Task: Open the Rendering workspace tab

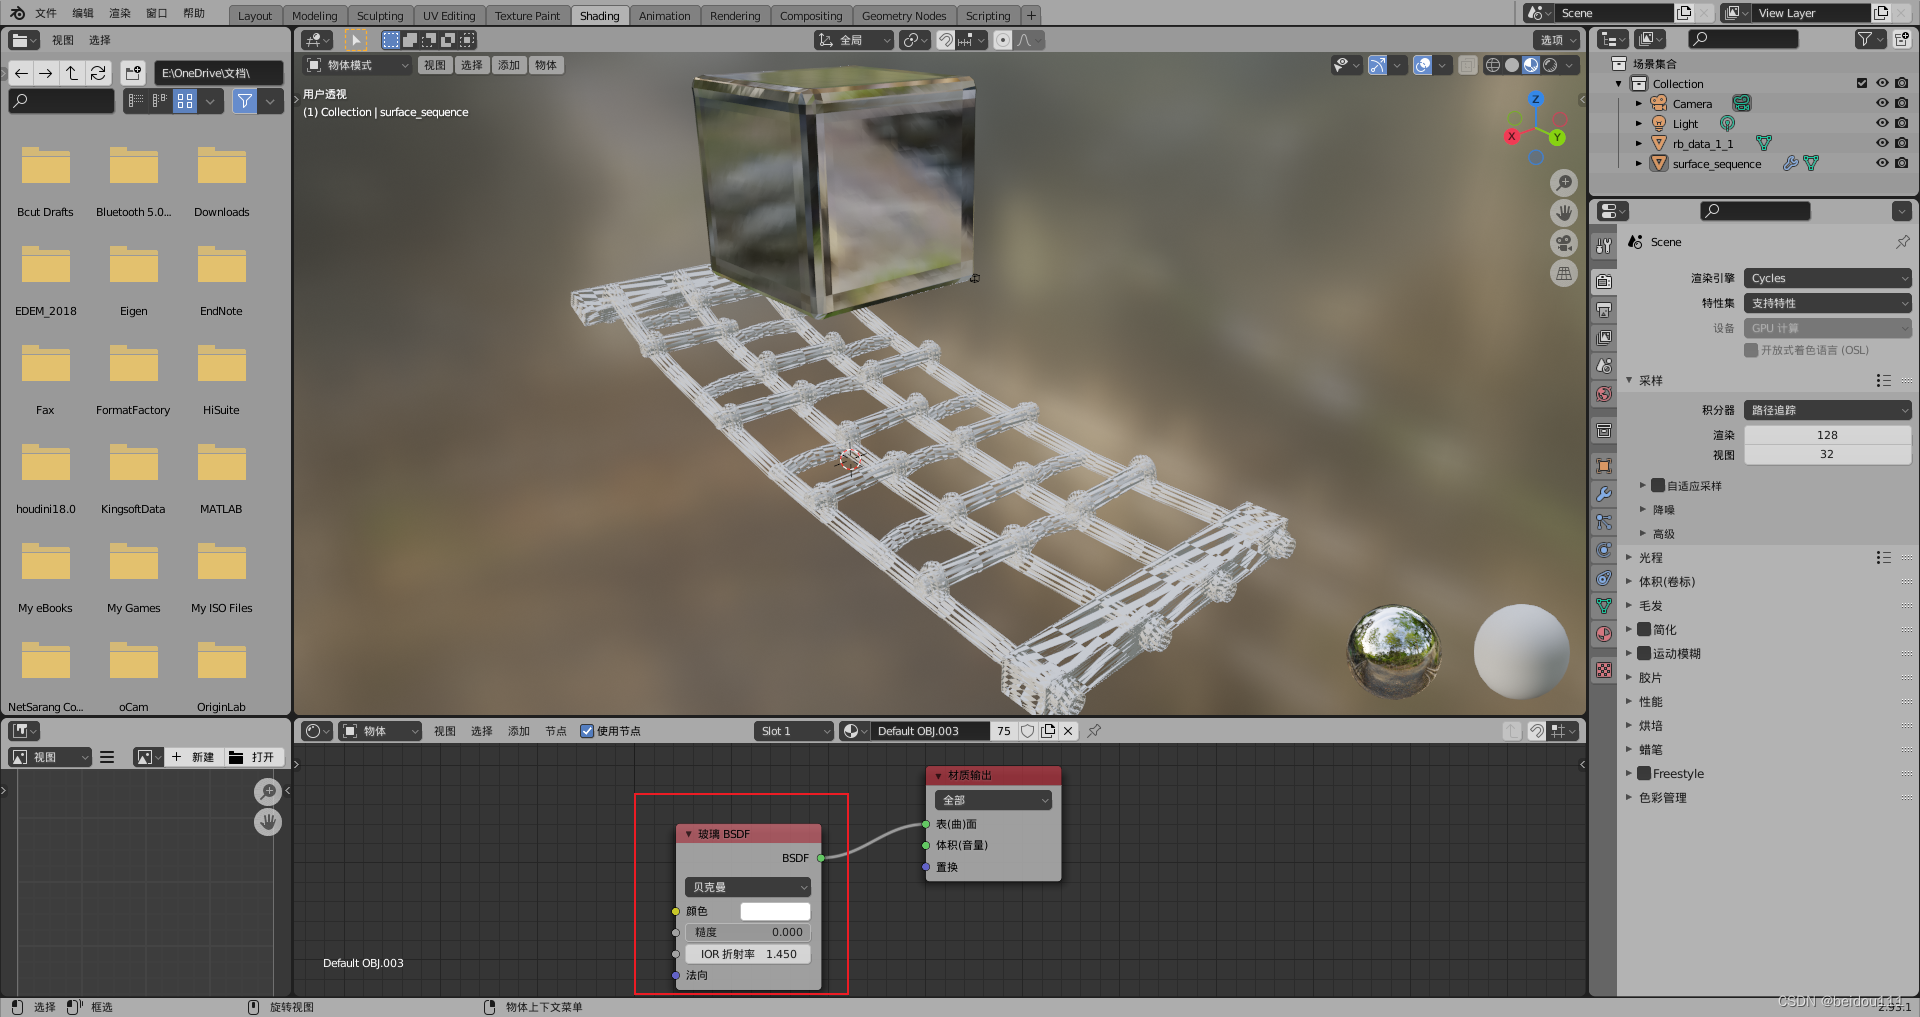Action: (x=735, y=15)
